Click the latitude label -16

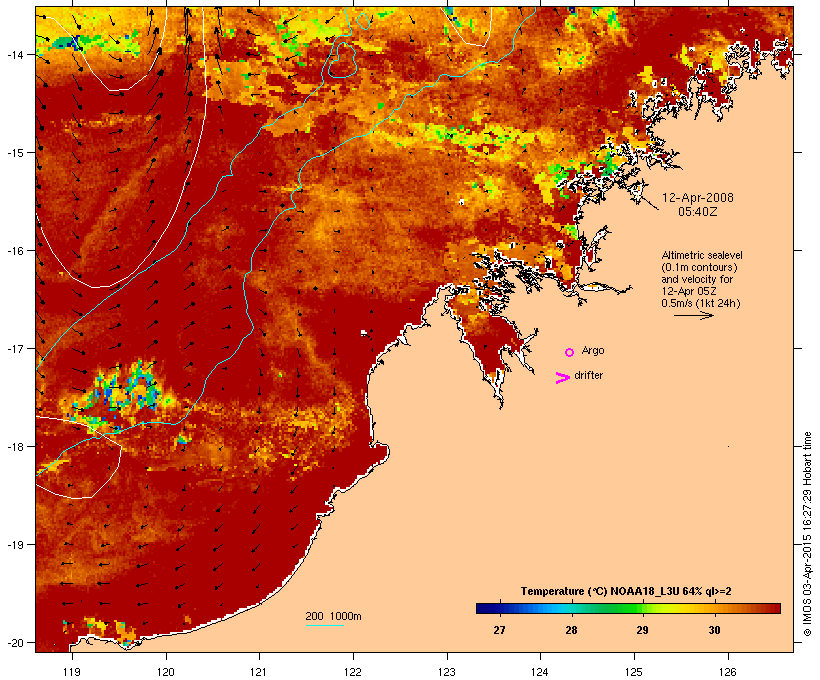[x=15, y=251]
